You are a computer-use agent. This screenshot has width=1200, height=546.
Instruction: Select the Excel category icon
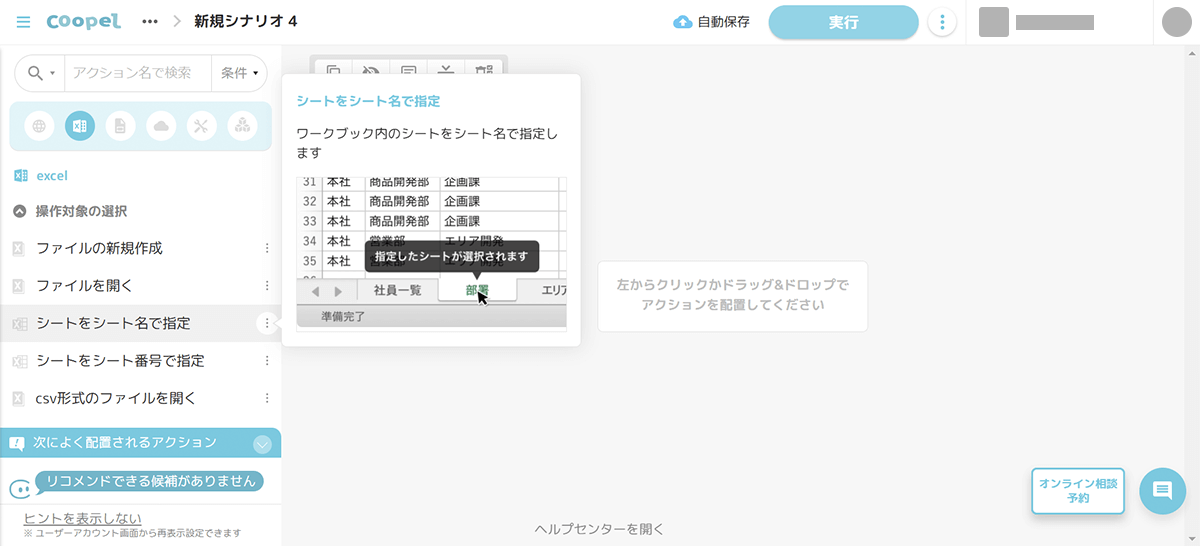click(80, 126)
